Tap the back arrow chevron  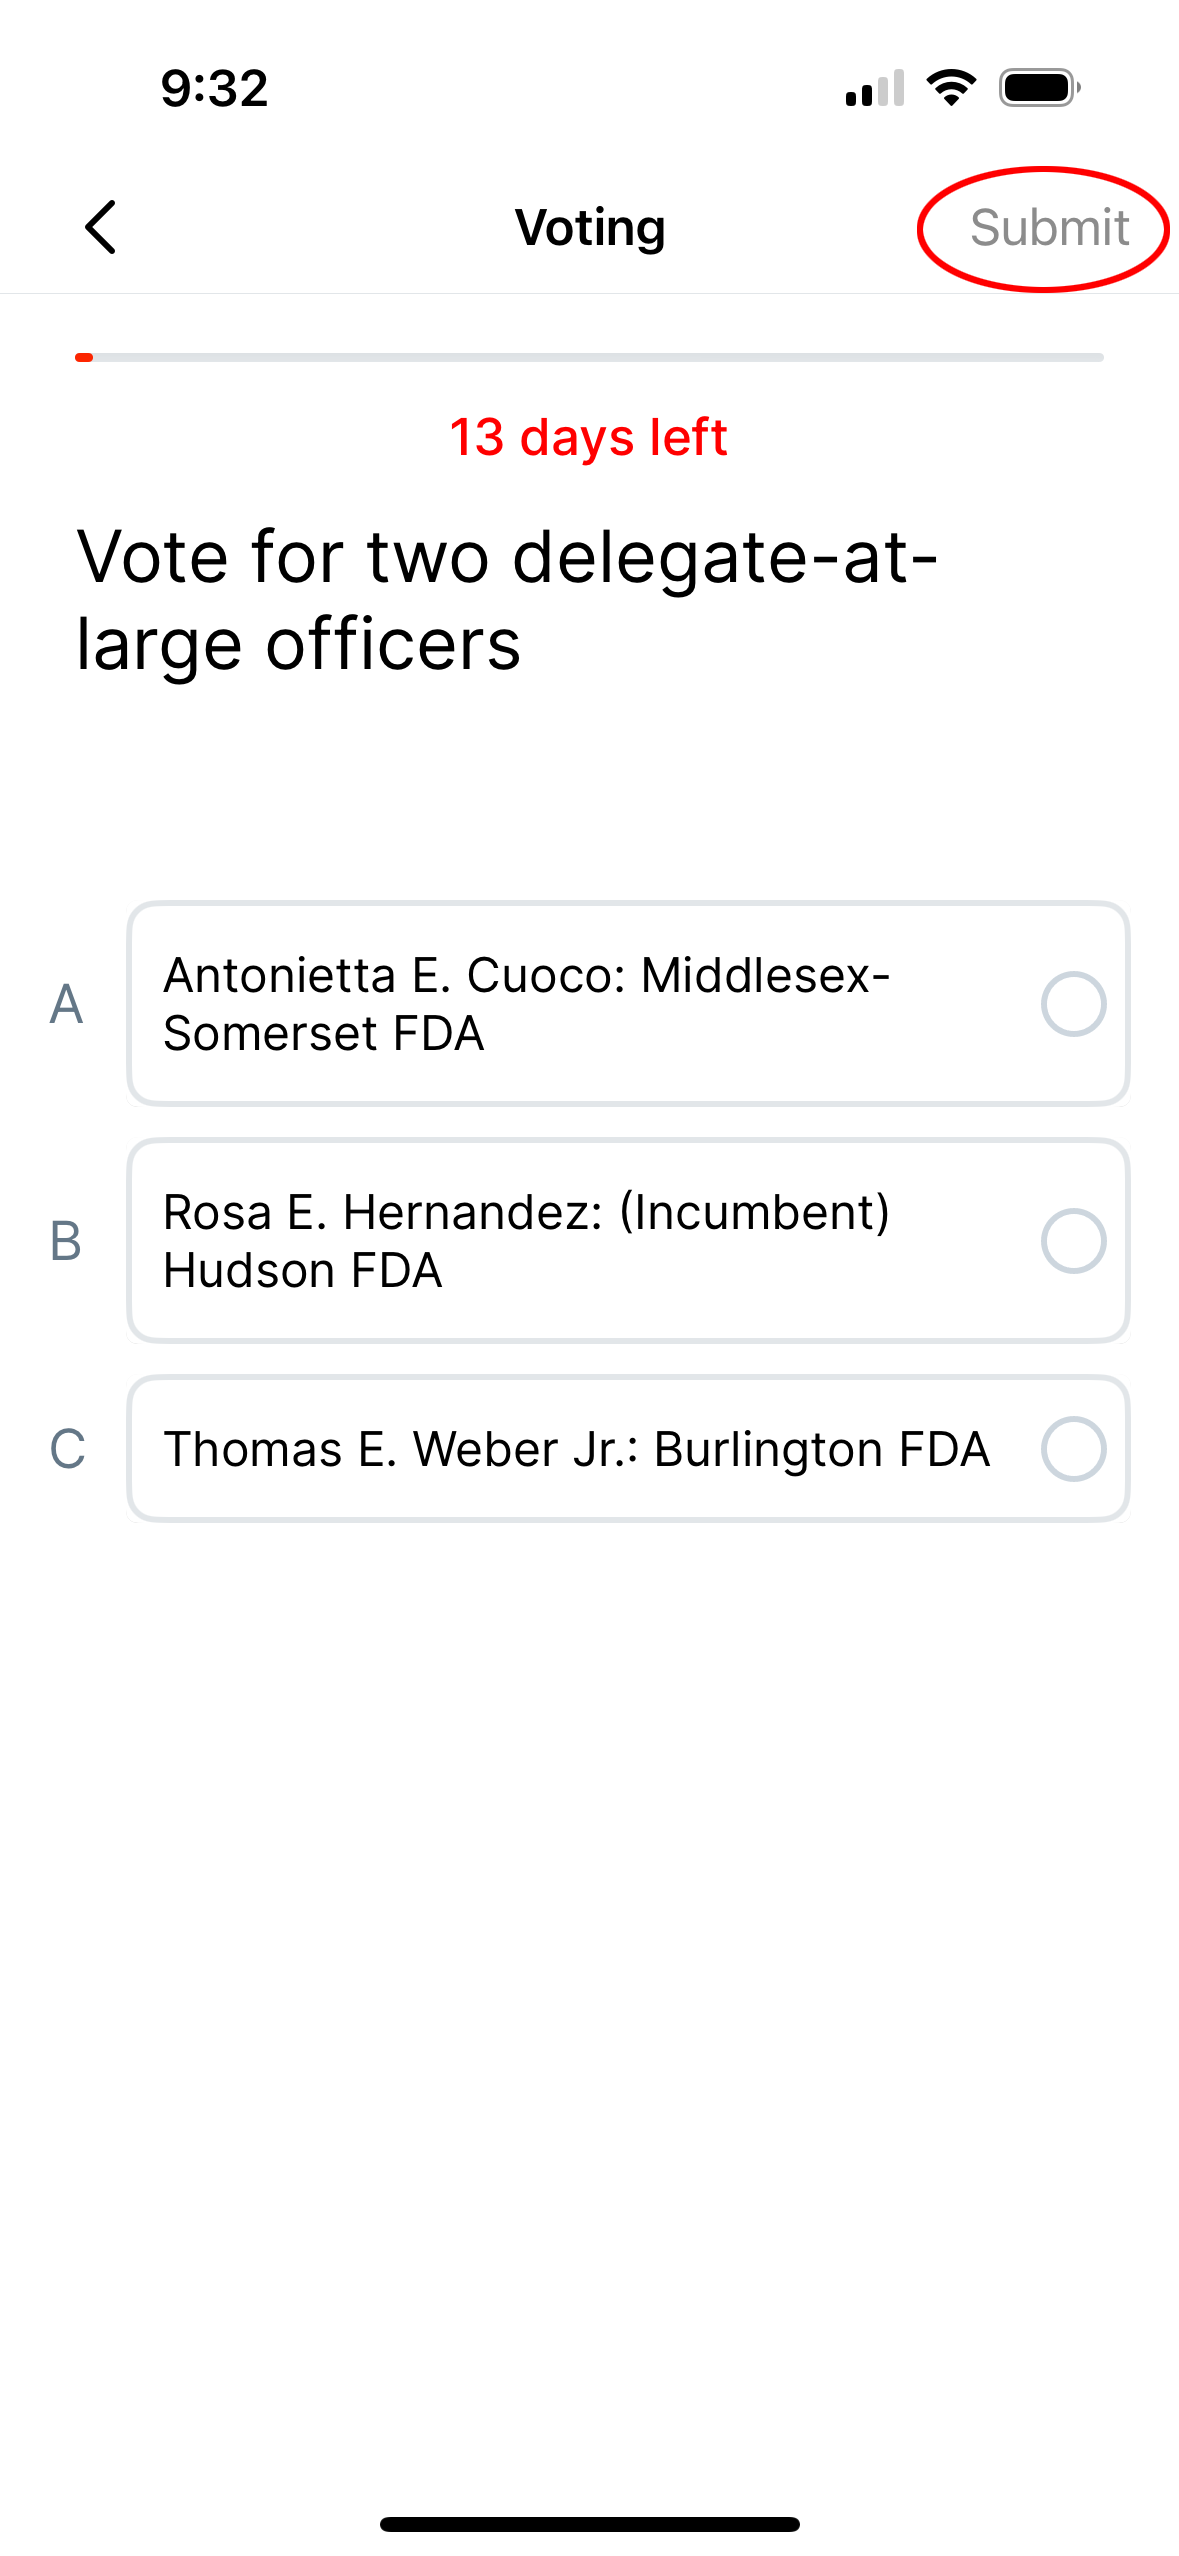click(100, 227)
